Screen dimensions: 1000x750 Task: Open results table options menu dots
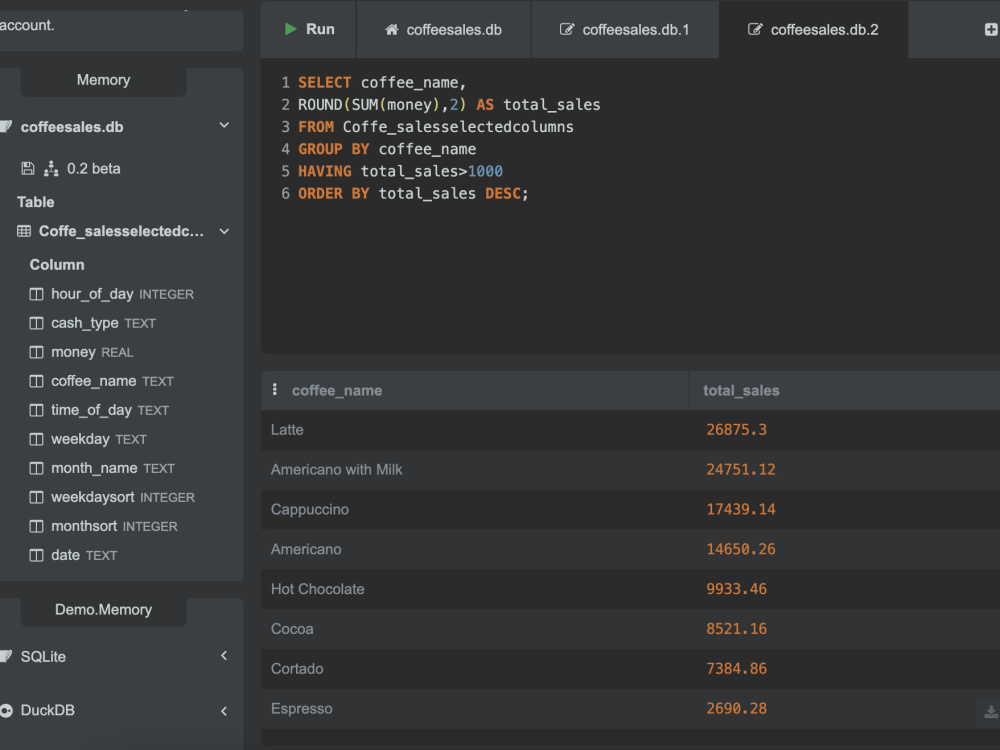click(x=275, y=390)
